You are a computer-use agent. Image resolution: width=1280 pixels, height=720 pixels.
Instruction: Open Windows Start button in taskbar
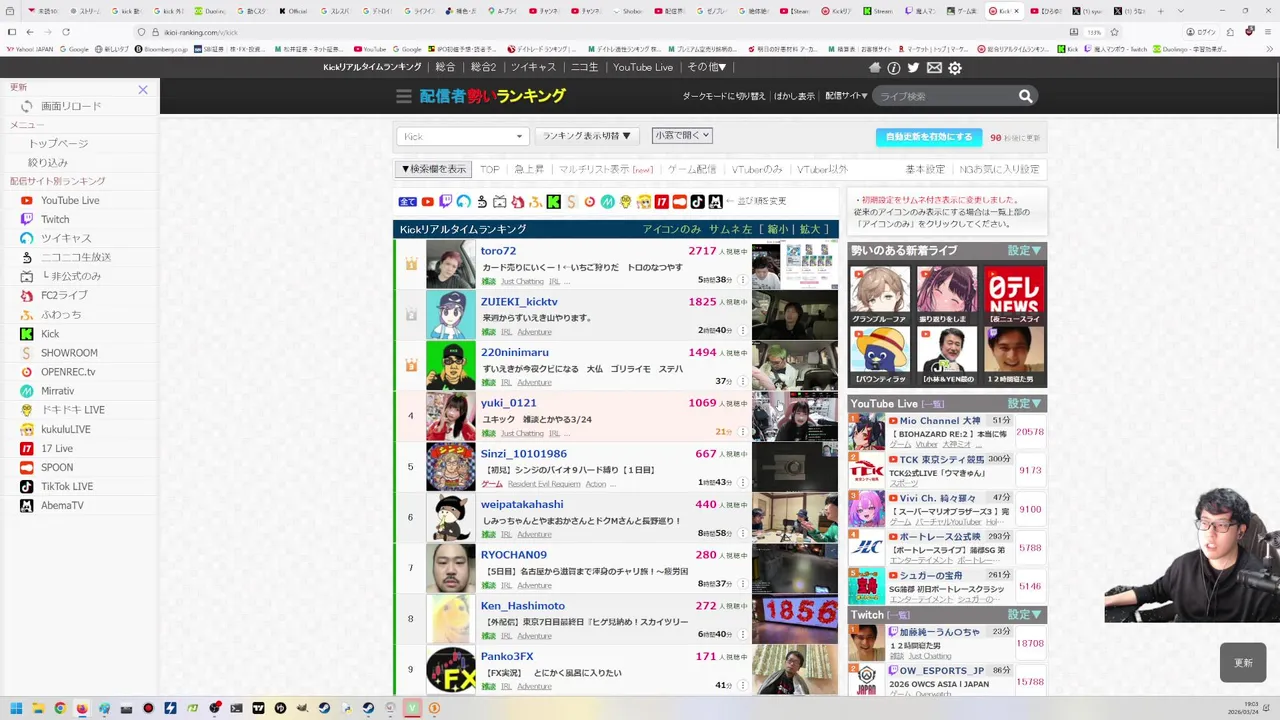coord(16,708)
